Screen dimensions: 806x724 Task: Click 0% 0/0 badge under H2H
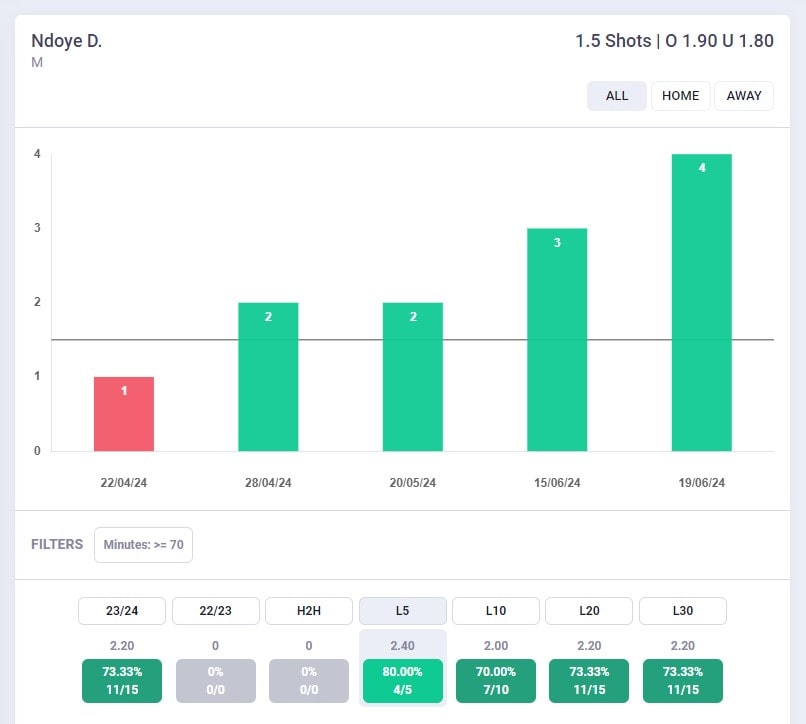(309, 680)
